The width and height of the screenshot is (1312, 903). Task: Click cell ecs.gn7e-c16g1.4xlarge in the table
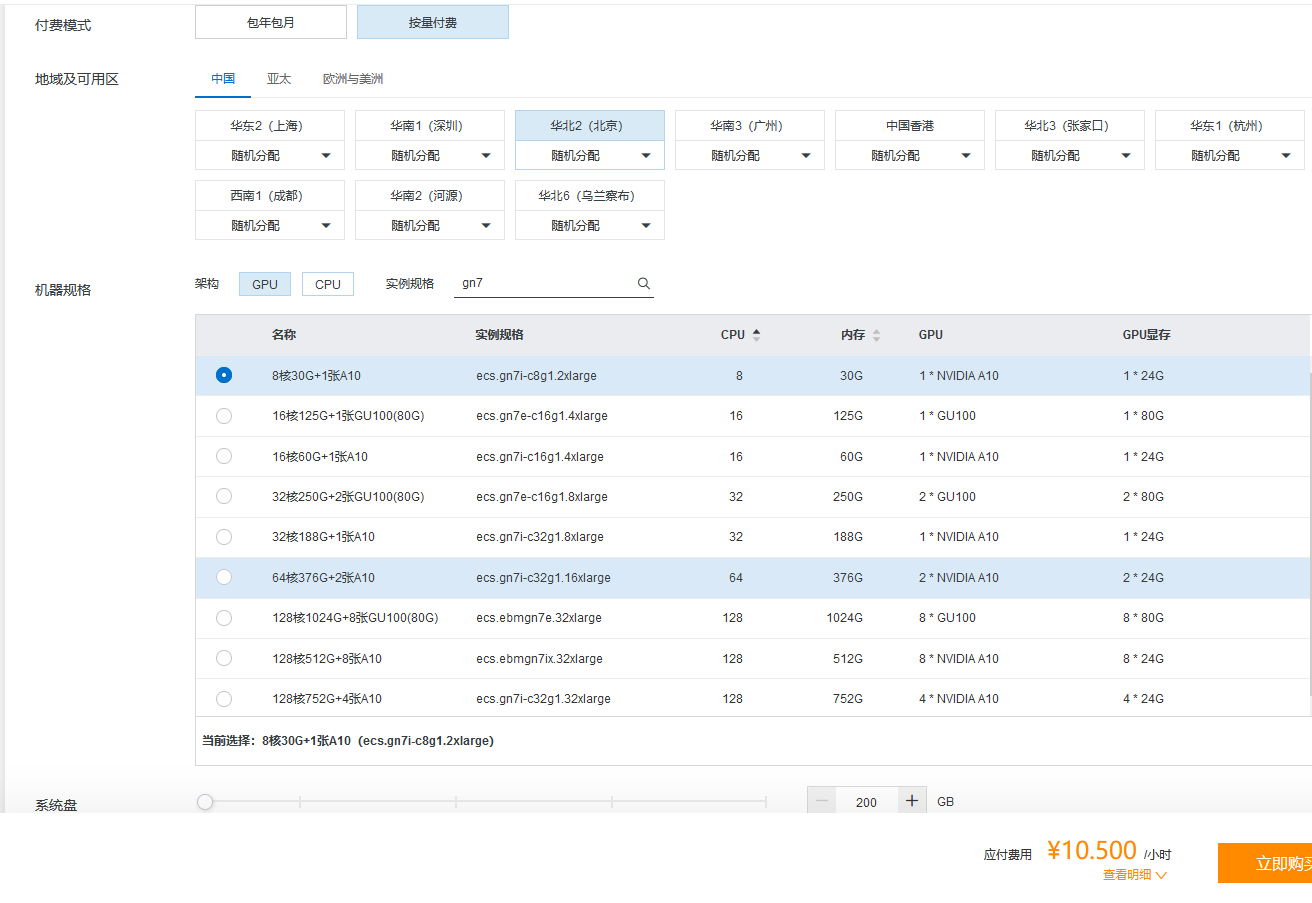[542, 416]
